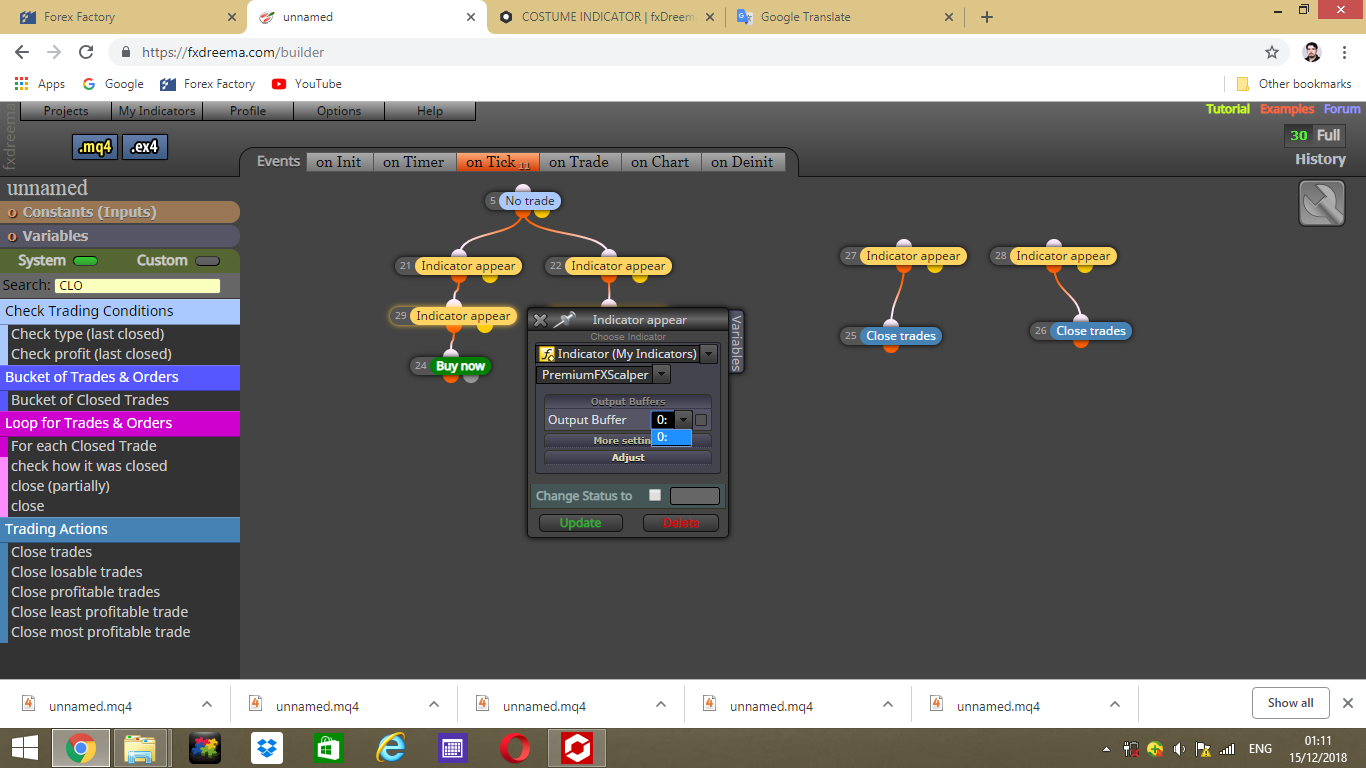Open the Examples link
The height and width of the screenshot is (768, 1366).
1287,109
